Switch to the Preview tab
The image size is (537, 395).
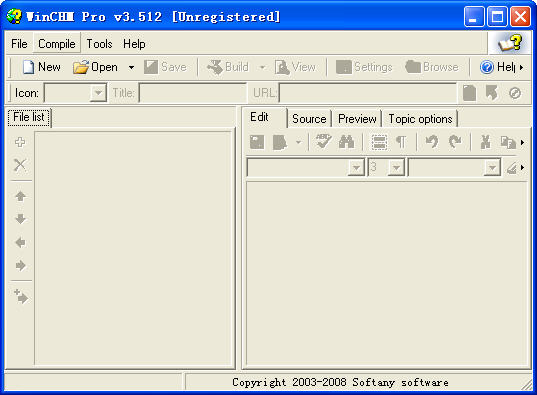(x=357, y=119)
